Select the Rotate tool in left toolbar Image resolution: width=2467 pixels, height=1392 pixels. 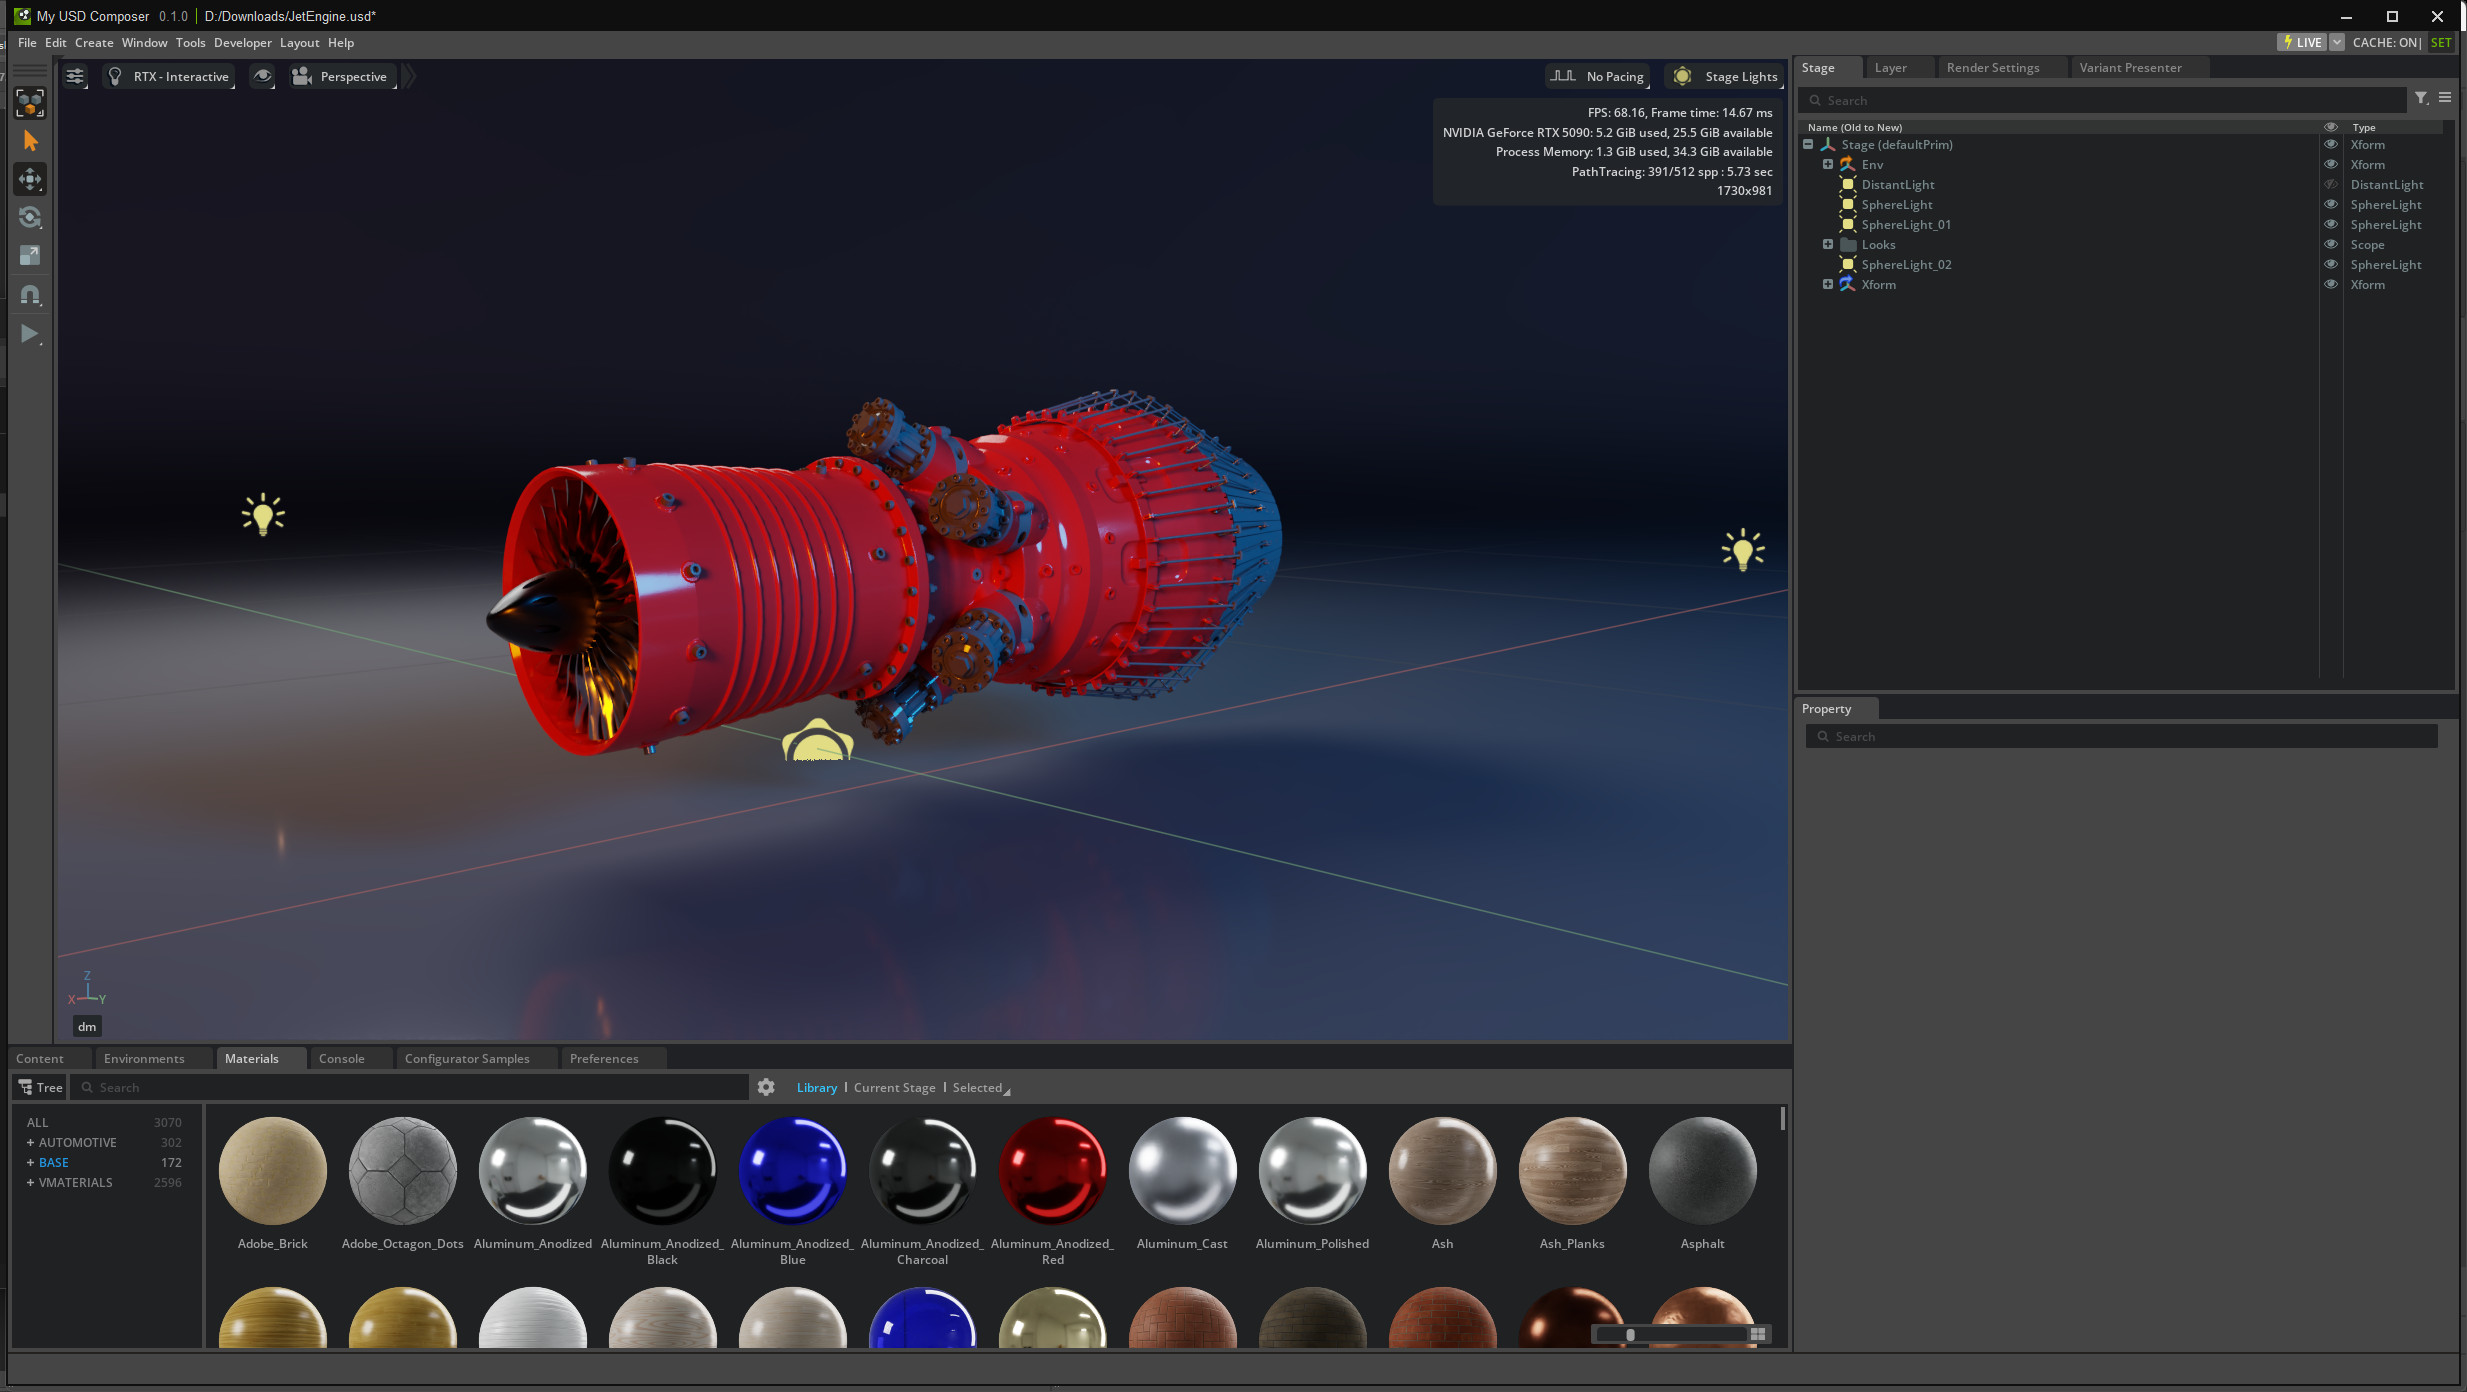(x=30, y=218)
